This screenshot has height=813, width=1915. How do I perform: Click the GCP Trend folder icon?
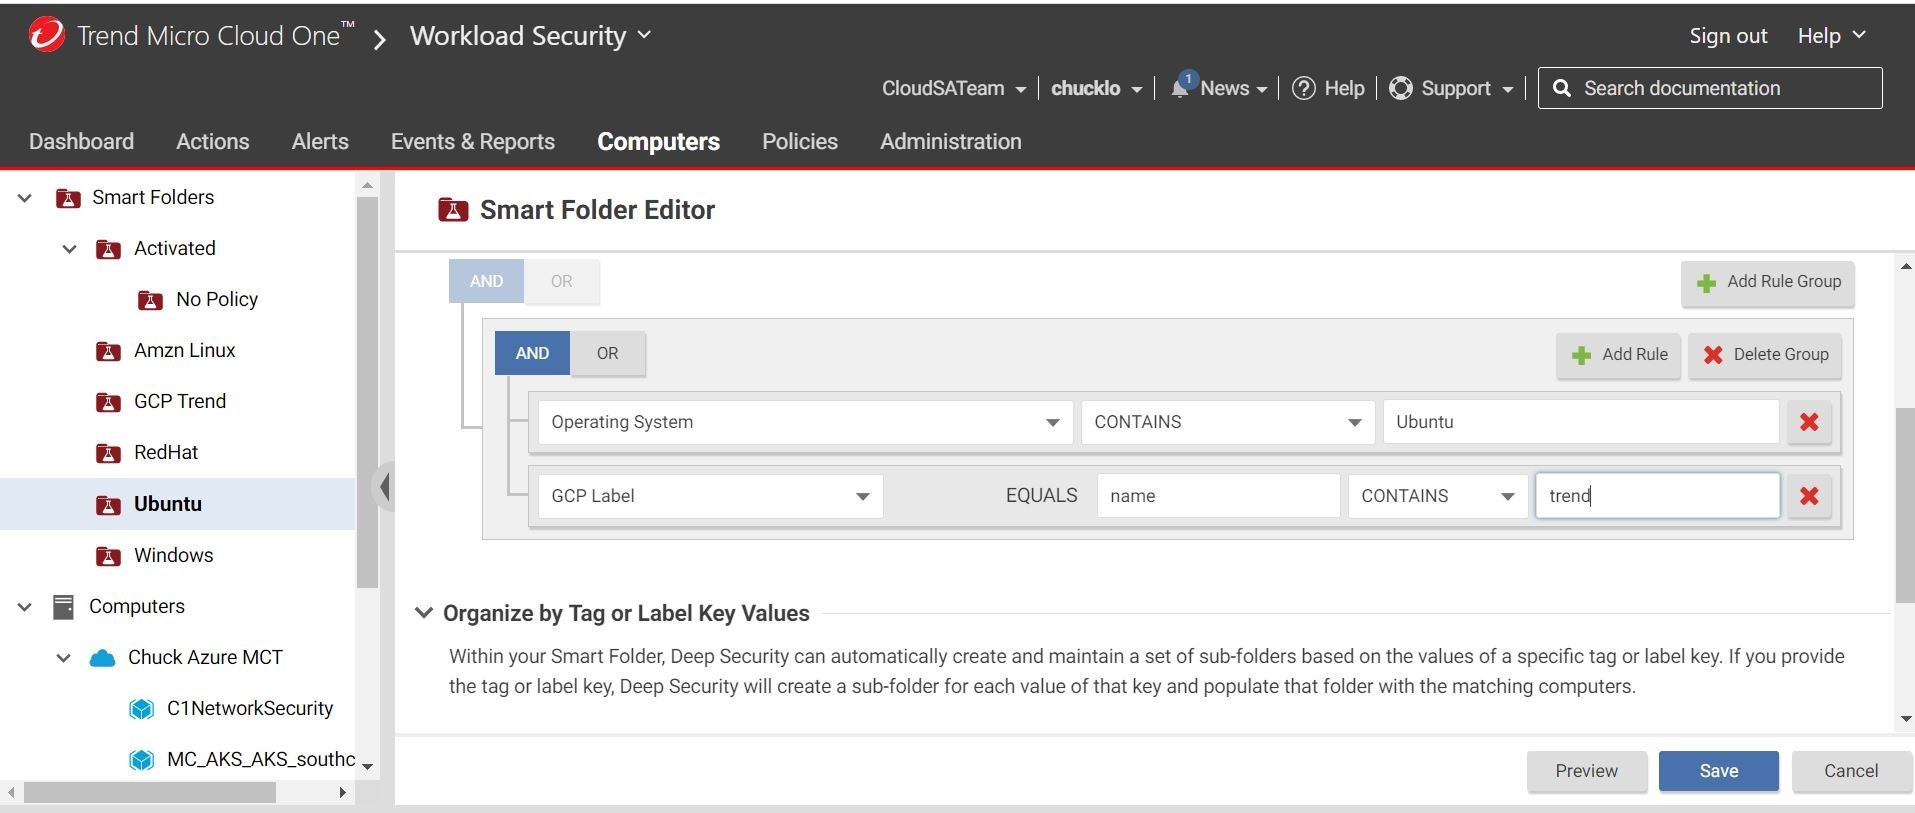coord(108,402)
